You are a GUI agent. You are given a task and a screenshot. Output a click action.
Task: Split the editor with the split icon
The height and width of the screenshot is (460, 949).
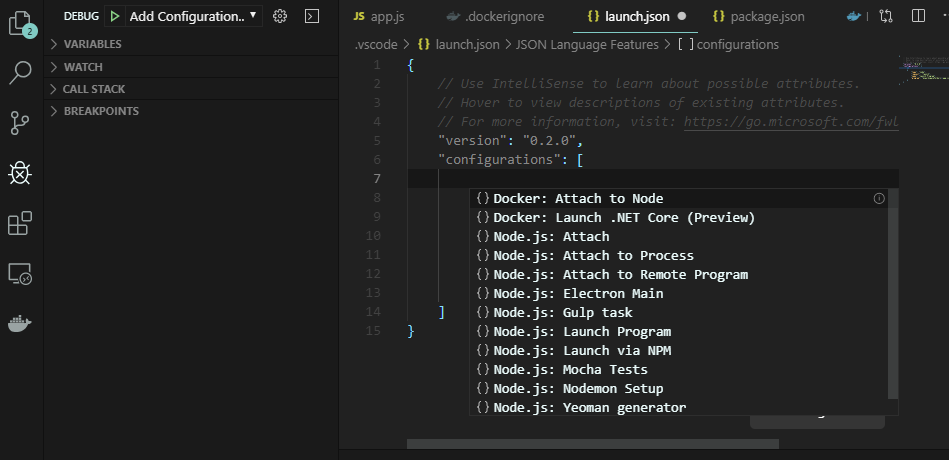[x=918, y=16]
